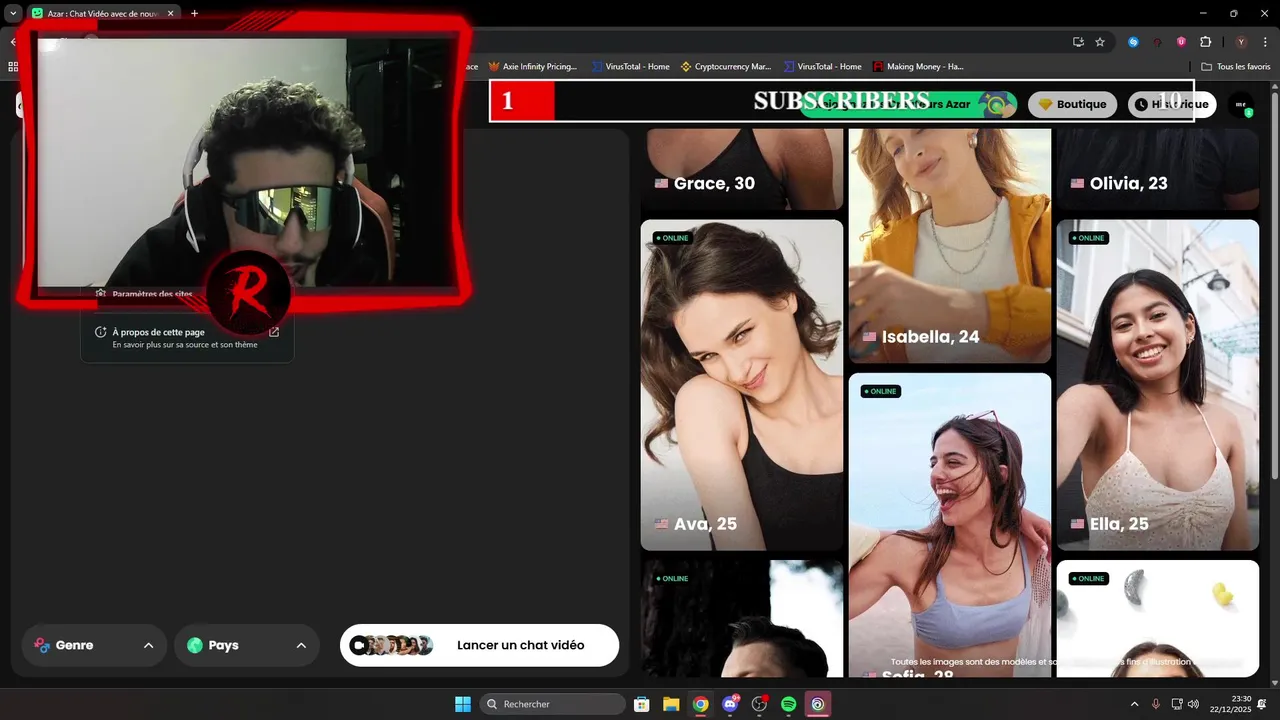The width and height of the screenshot is (1280, 720).
Task: Open the Chrome profile Y avatar
Action: [1241, 42]
